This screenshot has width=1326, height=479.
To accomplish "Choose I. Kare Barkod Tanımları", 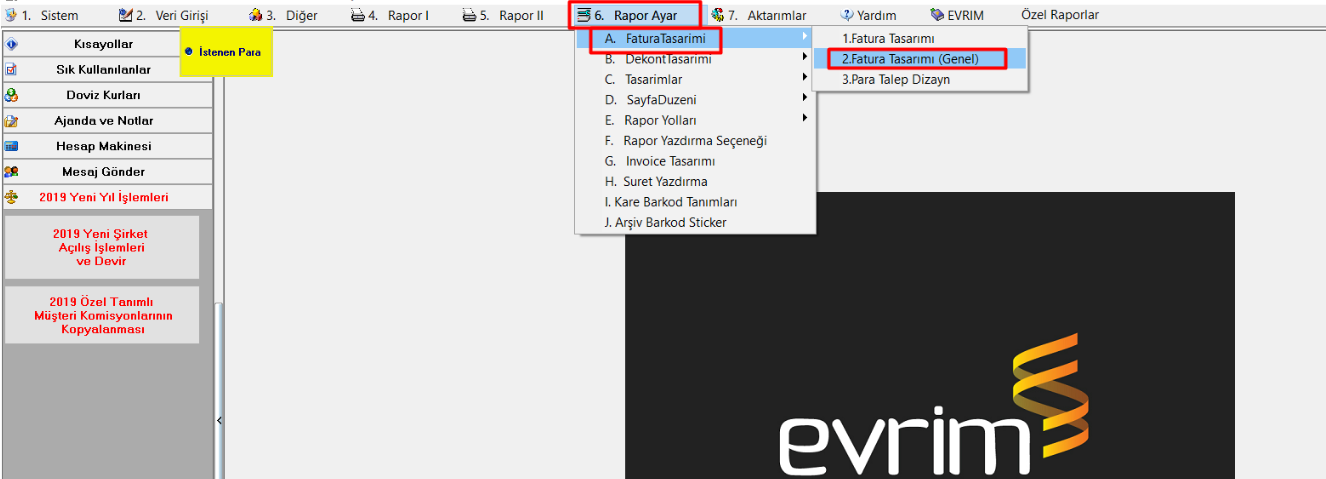I will (x=694, y=202).
